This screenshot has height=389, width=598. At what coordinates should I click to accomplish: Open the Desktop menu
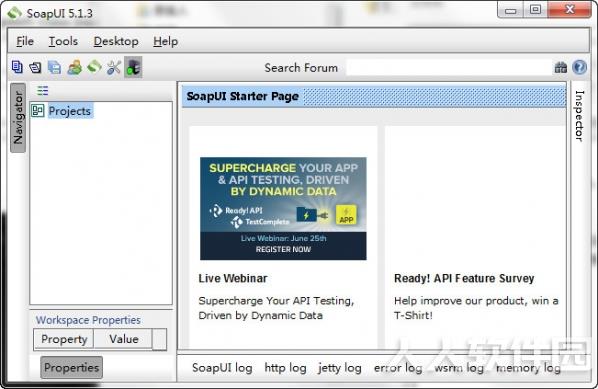pos(116,41)
